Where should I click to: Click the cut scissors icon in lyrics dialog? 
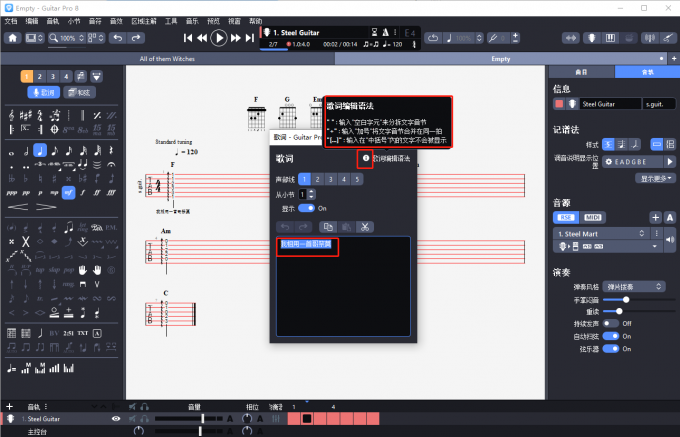(366, 226)
